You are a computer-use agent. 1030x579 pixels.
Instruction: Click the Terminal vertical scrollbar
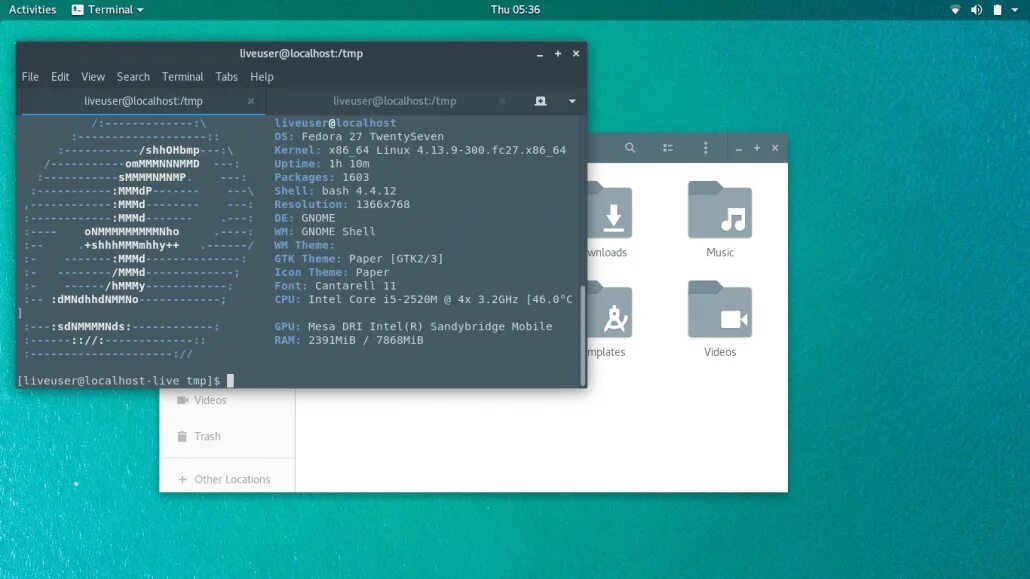point(583,335)
